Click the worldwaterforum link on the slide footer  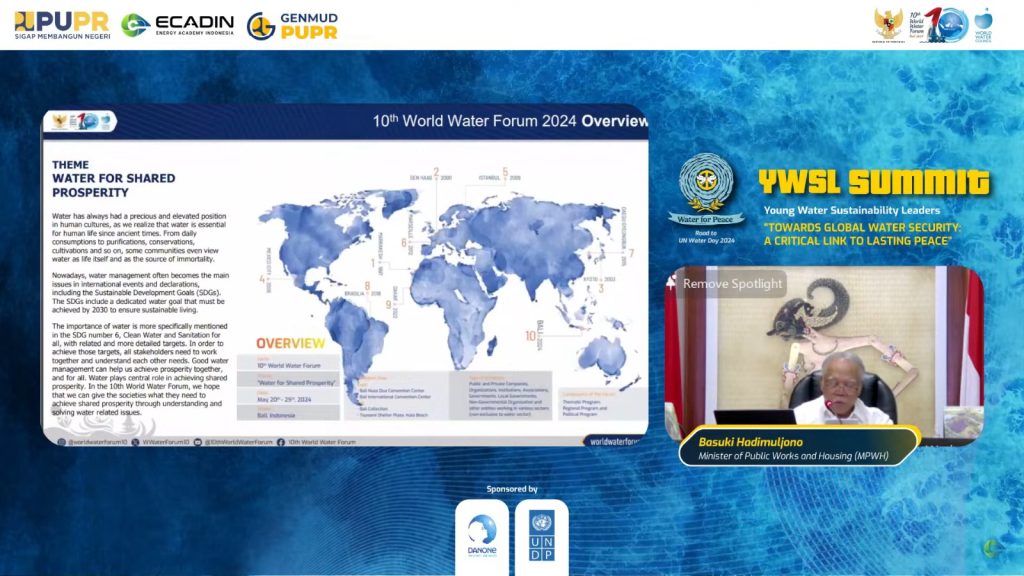(x=614, y=441)
